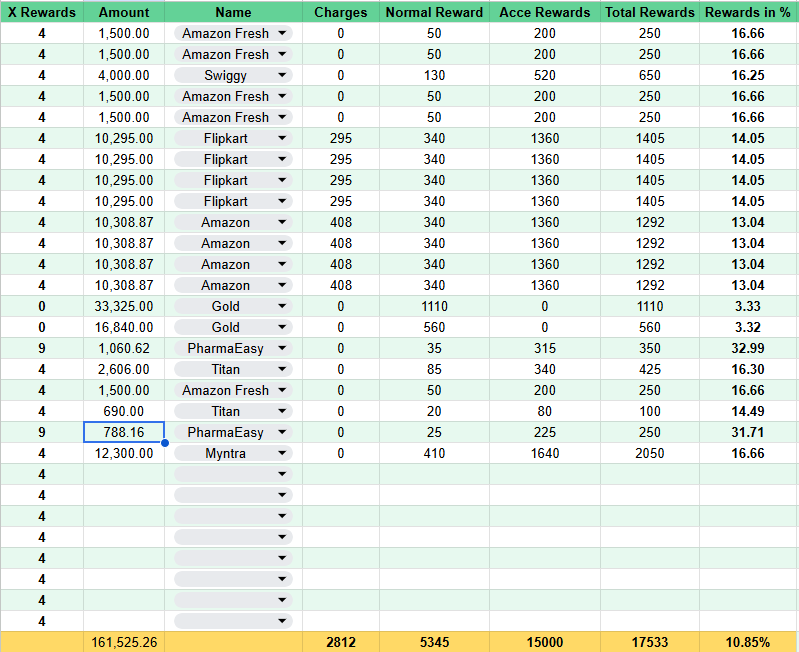This screenshot has height=652, width=799.
Task: Select the Amount column header
Action: (124, 12)
